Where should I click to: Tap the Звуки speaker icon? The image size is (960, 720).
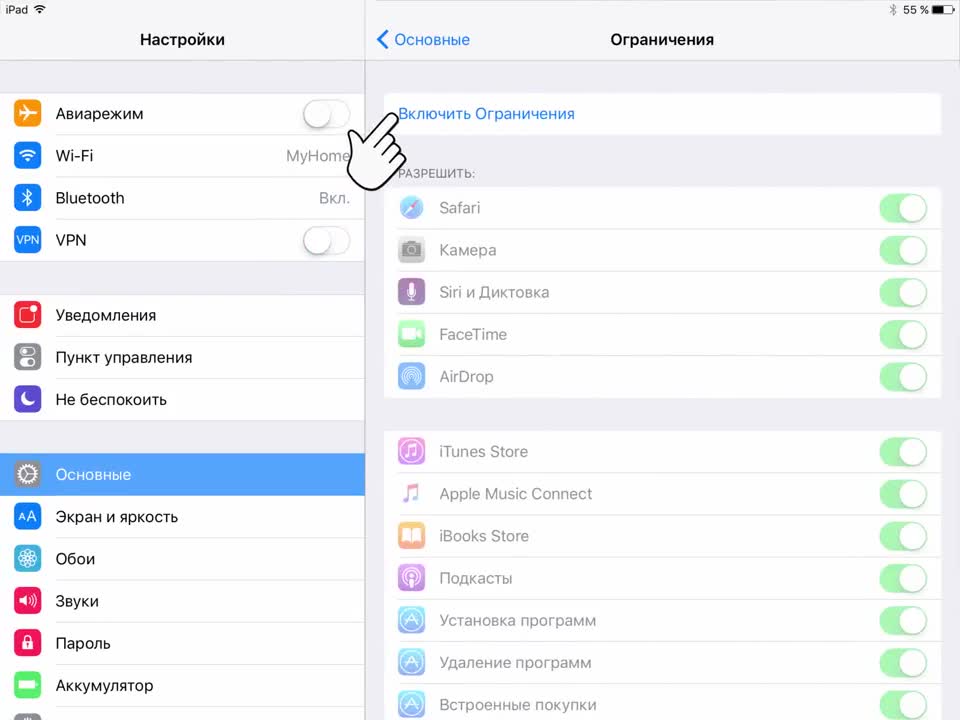(28, 601)
